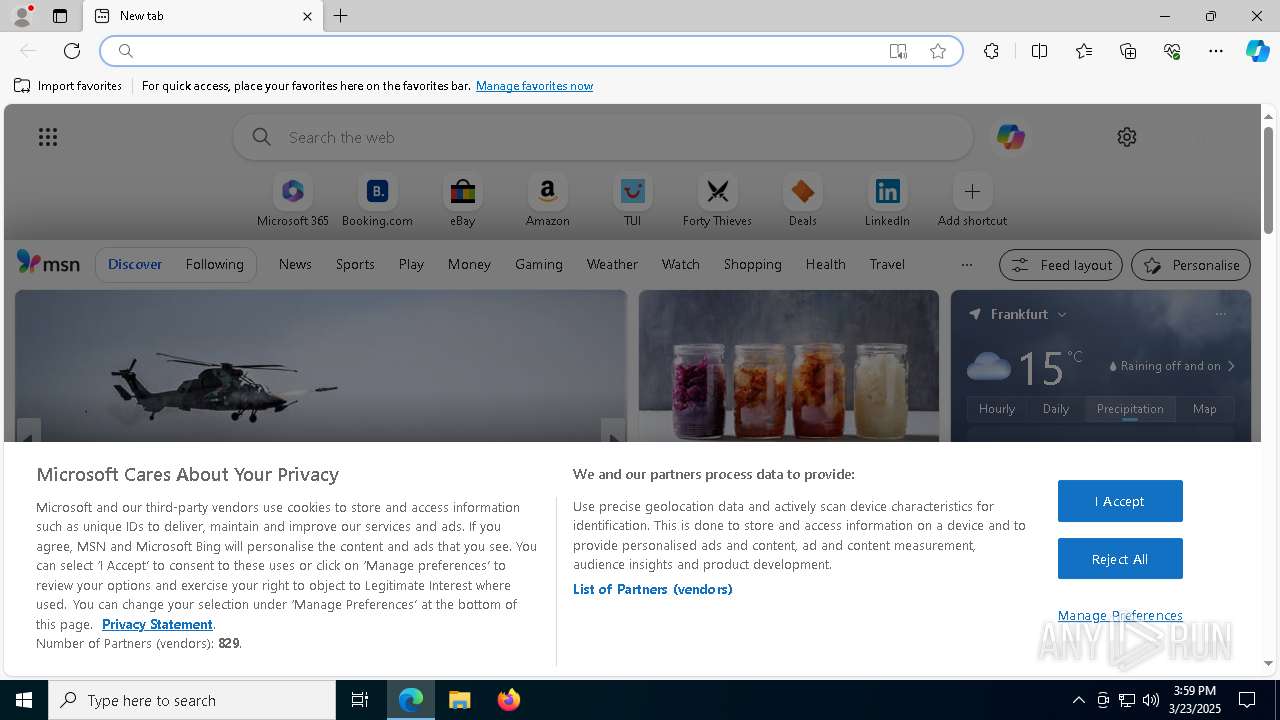Open eBay shortcut
1280x720 pixels.
tap(462, 200)
